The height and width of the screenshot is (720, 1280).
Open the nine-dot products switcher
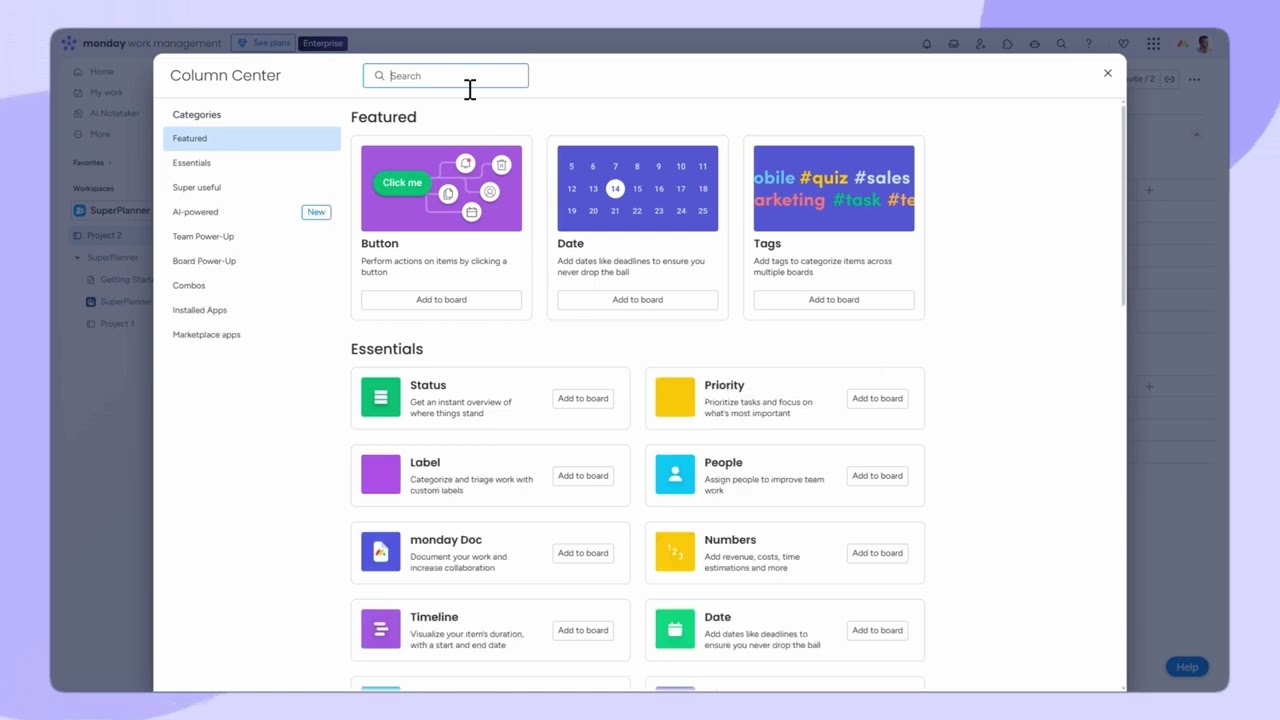[x=1153, y=44]
